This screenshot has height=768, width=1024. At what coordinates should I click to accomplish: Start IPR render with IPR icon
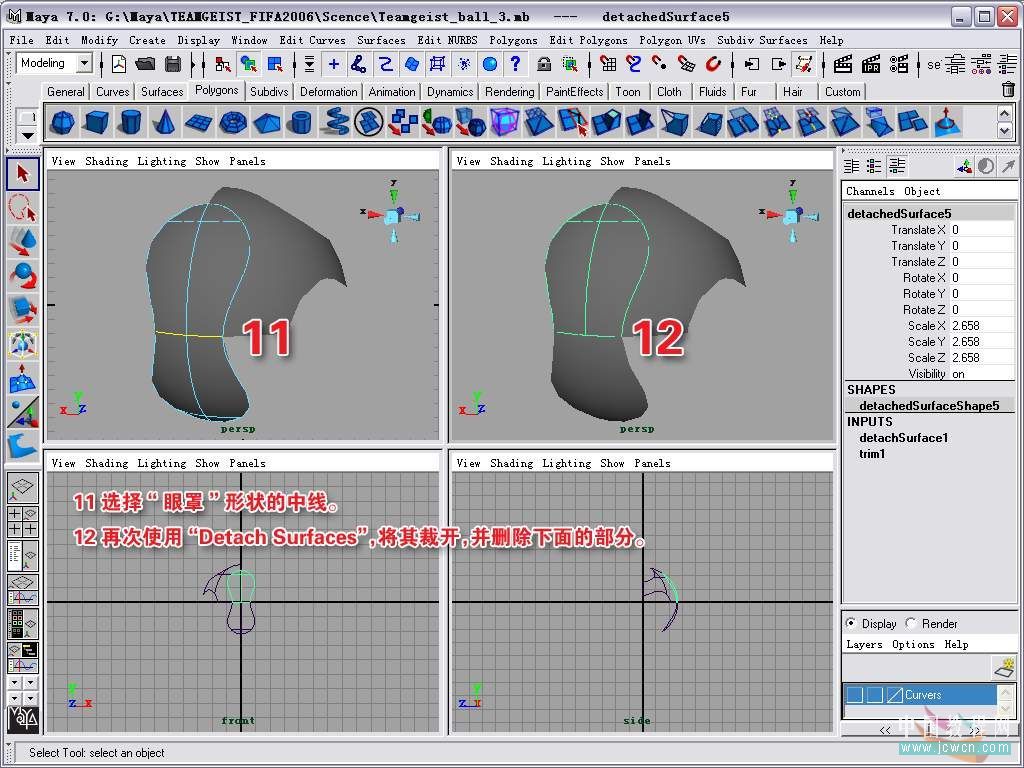click(871, 64)
